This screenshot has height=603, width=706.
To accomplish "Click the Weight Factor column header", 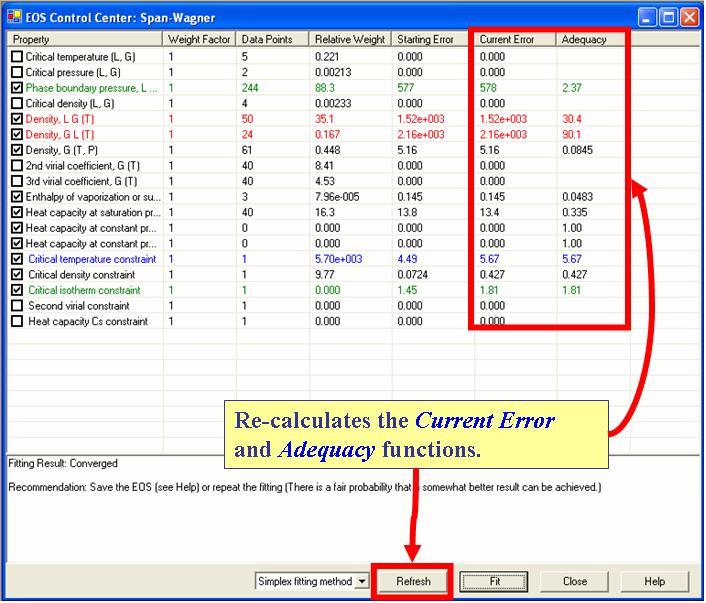I will pyautogui.click(x=200, y=40).
